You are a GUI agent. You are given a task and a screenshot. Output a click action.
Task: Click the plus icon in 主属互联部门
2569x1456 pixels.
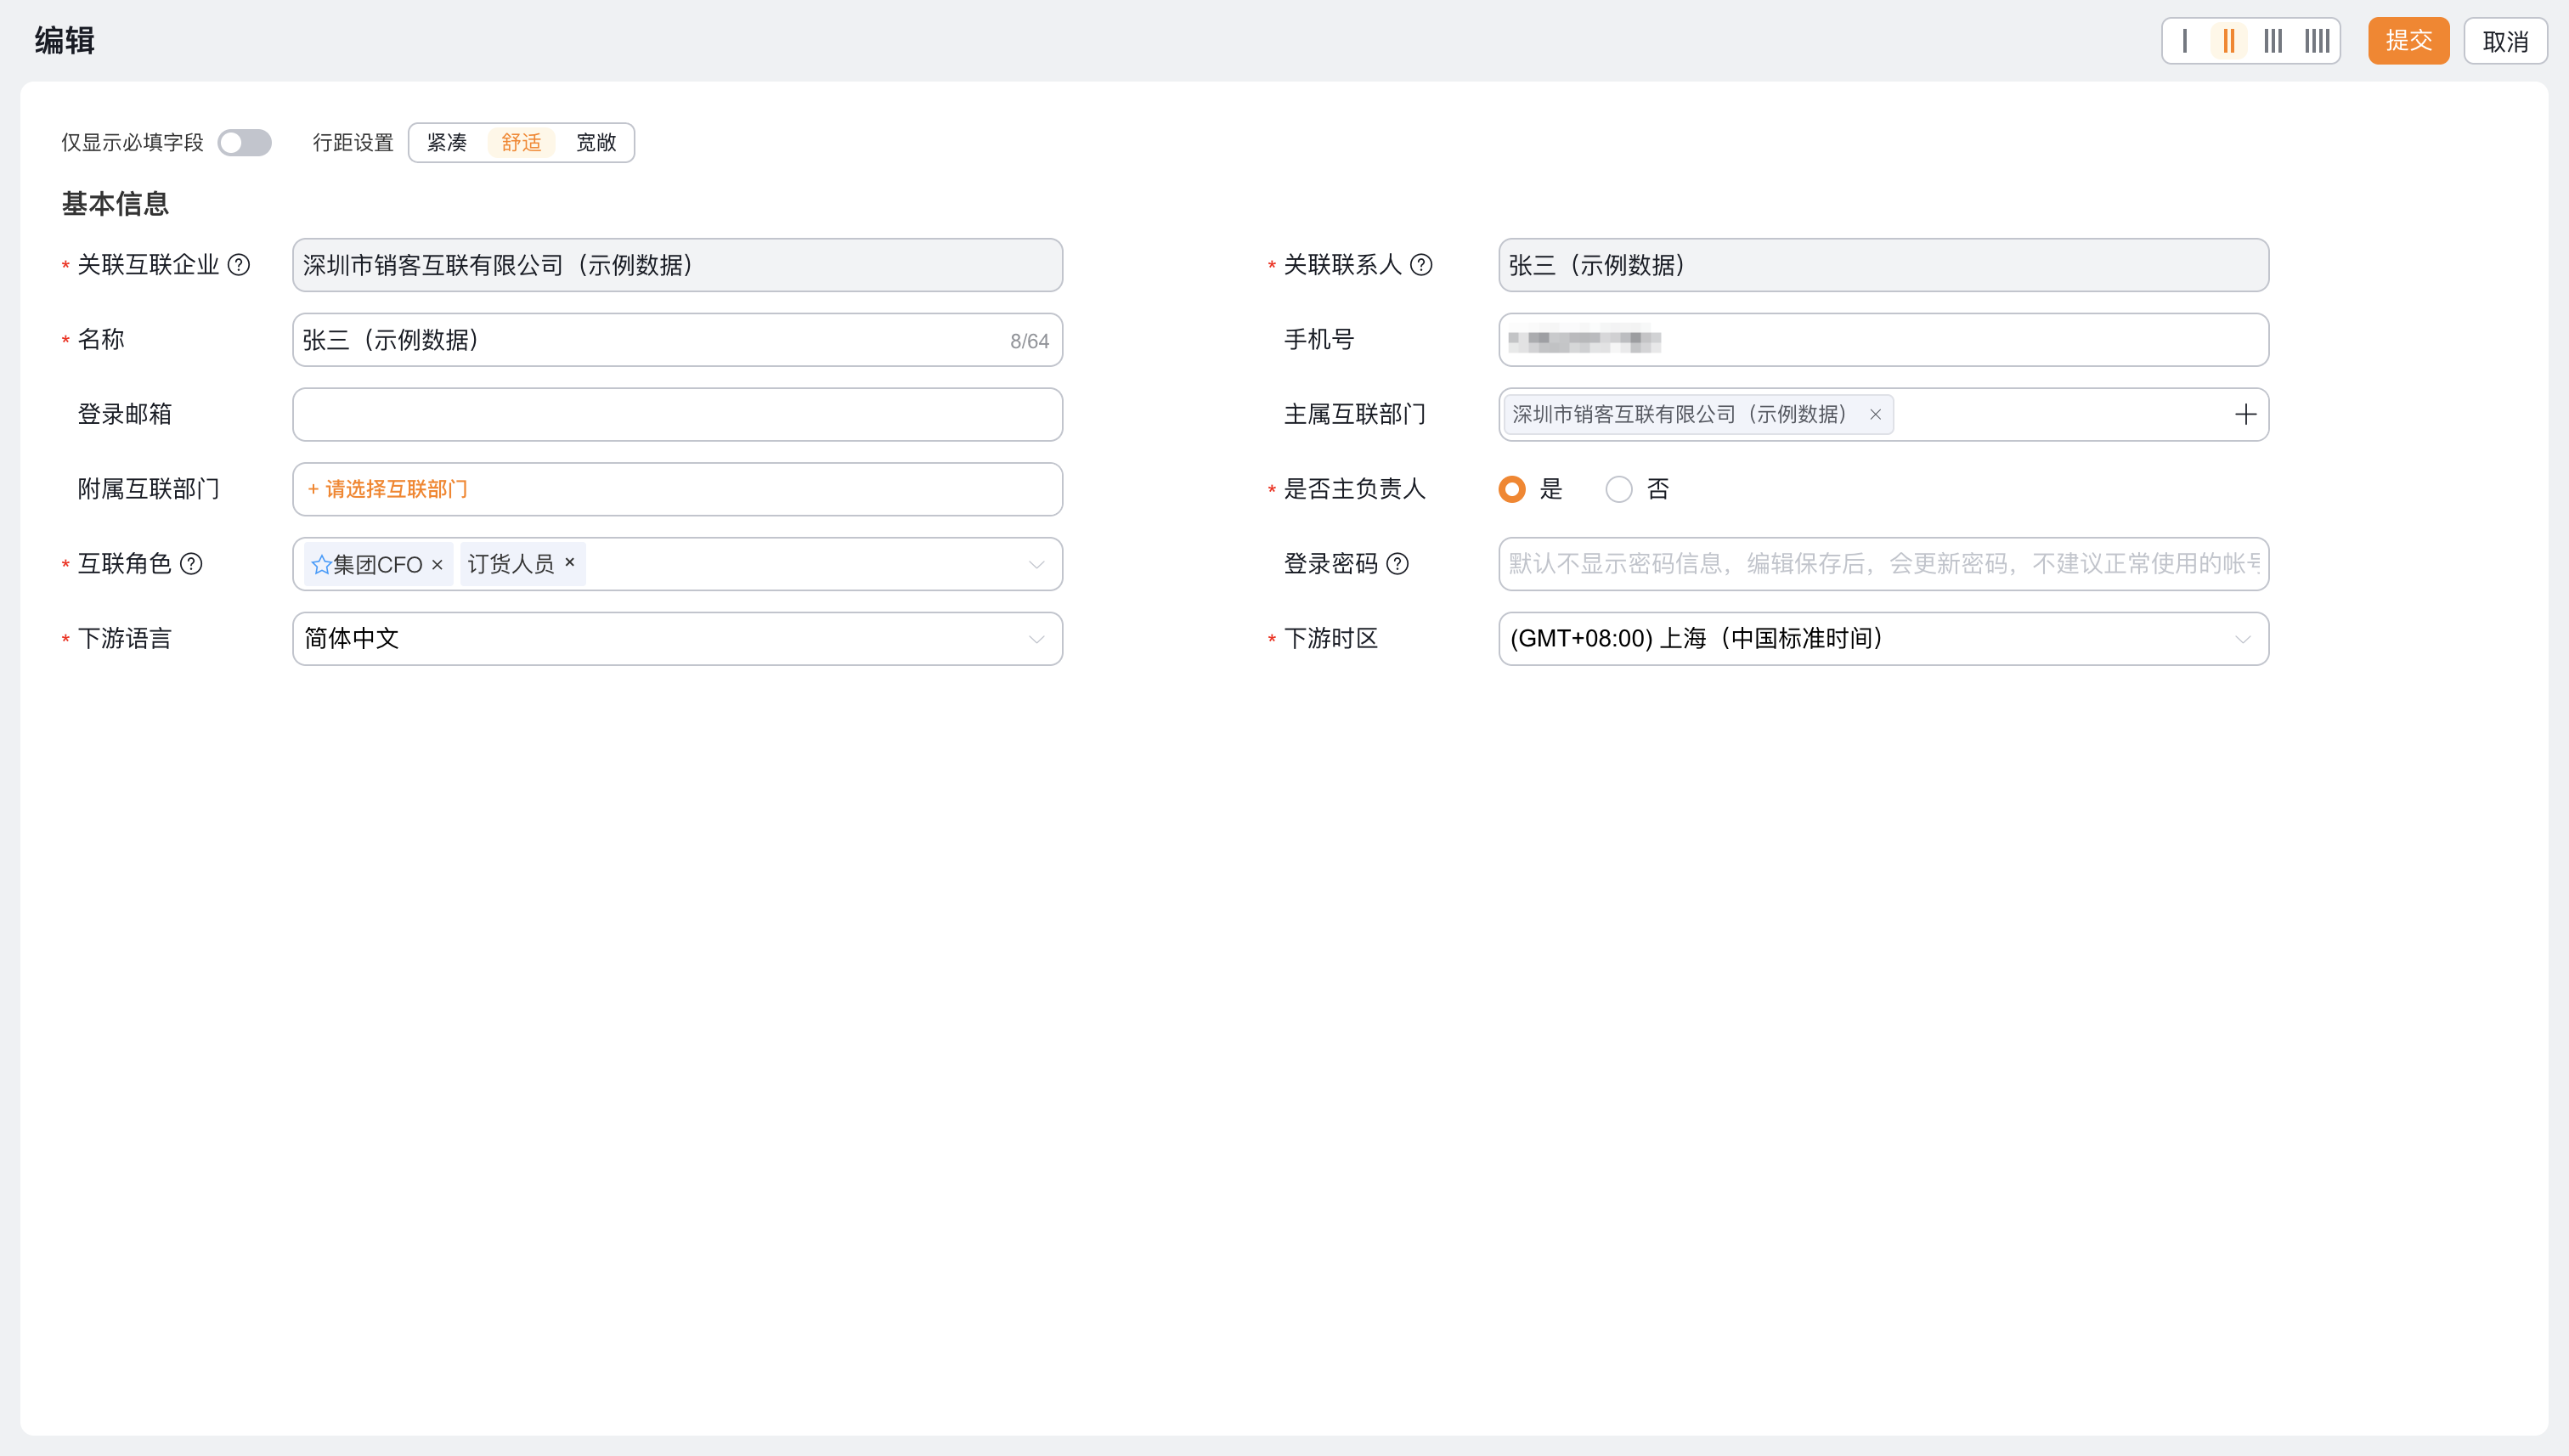point(2246,415)
